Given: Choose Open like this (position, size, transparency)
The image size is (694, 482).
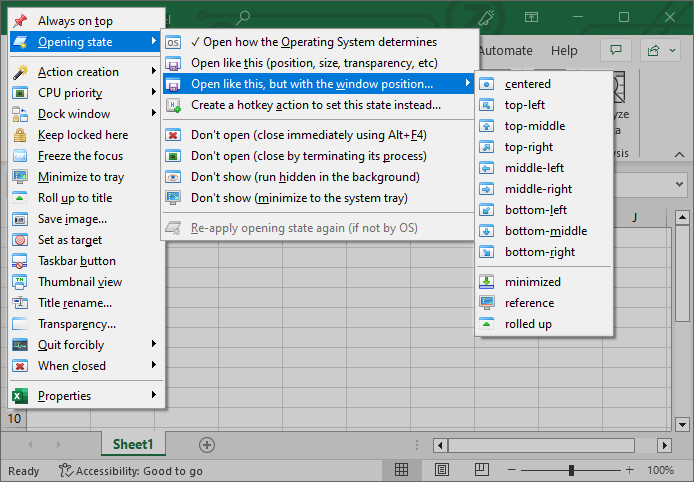Looking at the screenshot, I should (x=317, y=63).
